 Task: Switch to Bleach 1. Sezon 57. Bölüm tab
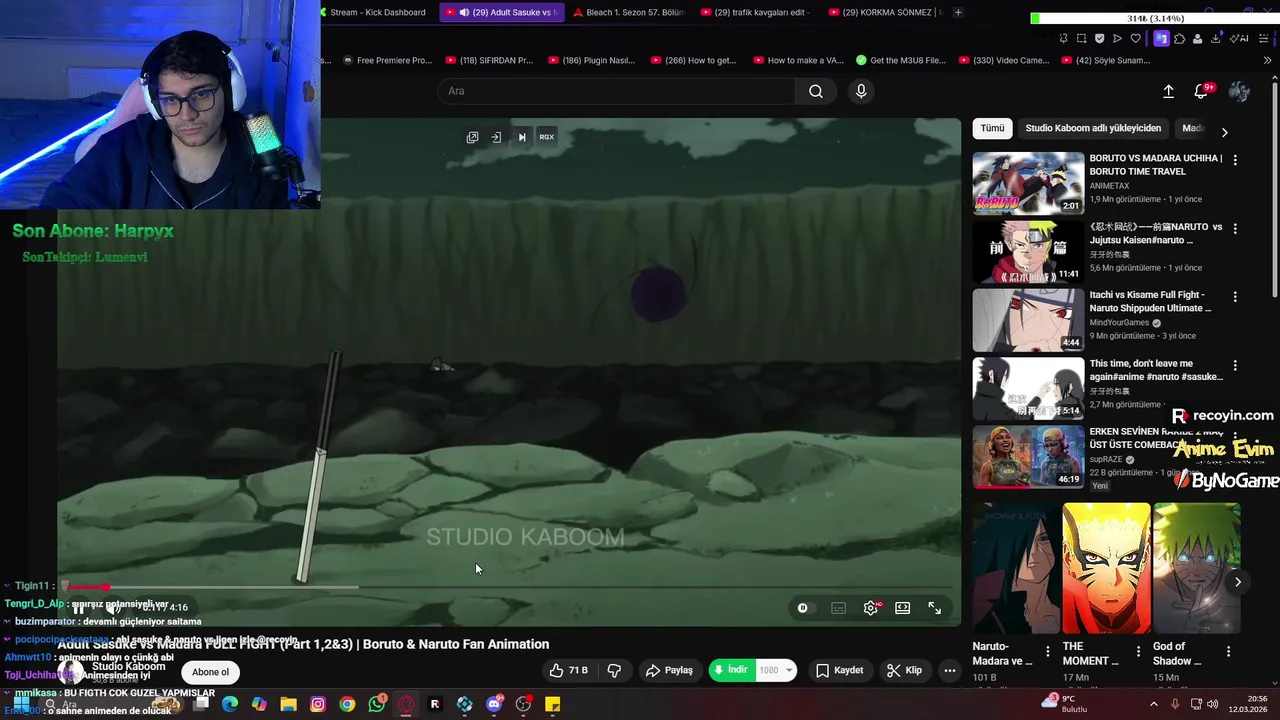pyautogui.click(x=628, y=12)
